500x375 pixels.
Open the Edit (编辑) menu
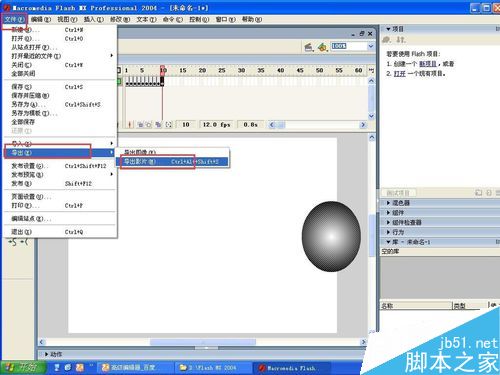(x=41, y=19)
